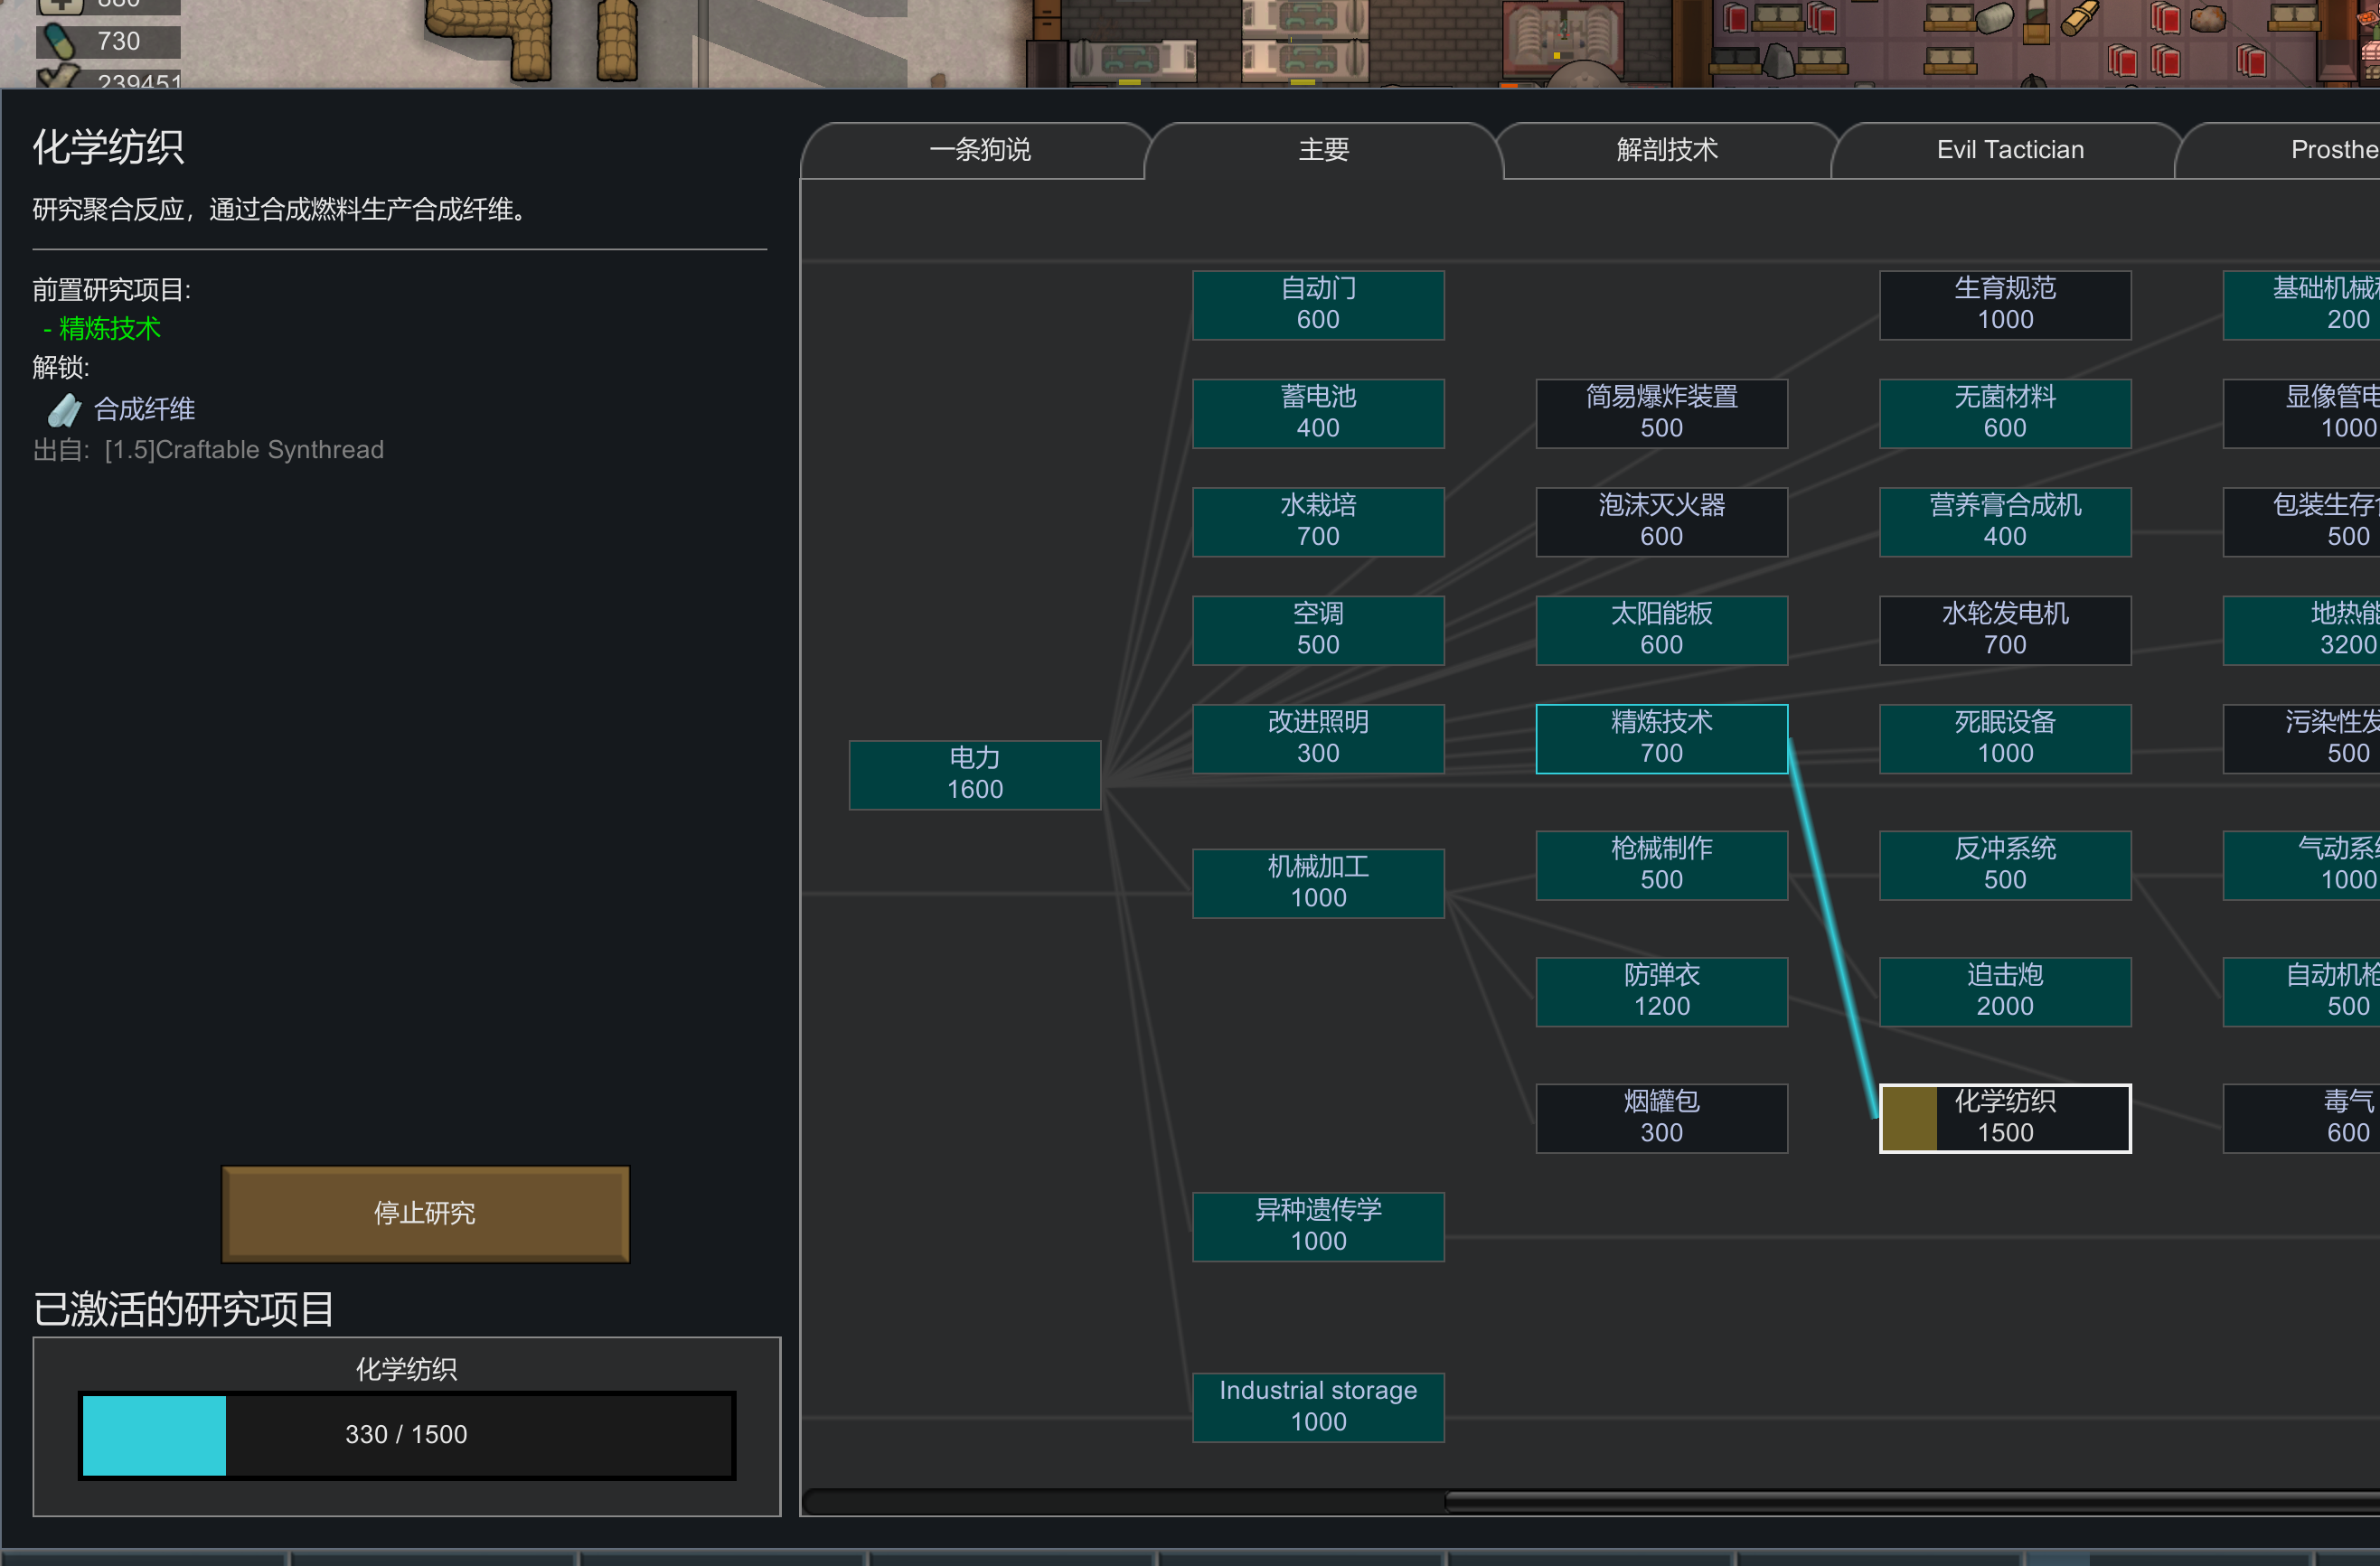This screenshot has height=1566, width=2380.
Task: Switch to the Evil Tactician tab
Action: pos(2010,150)
